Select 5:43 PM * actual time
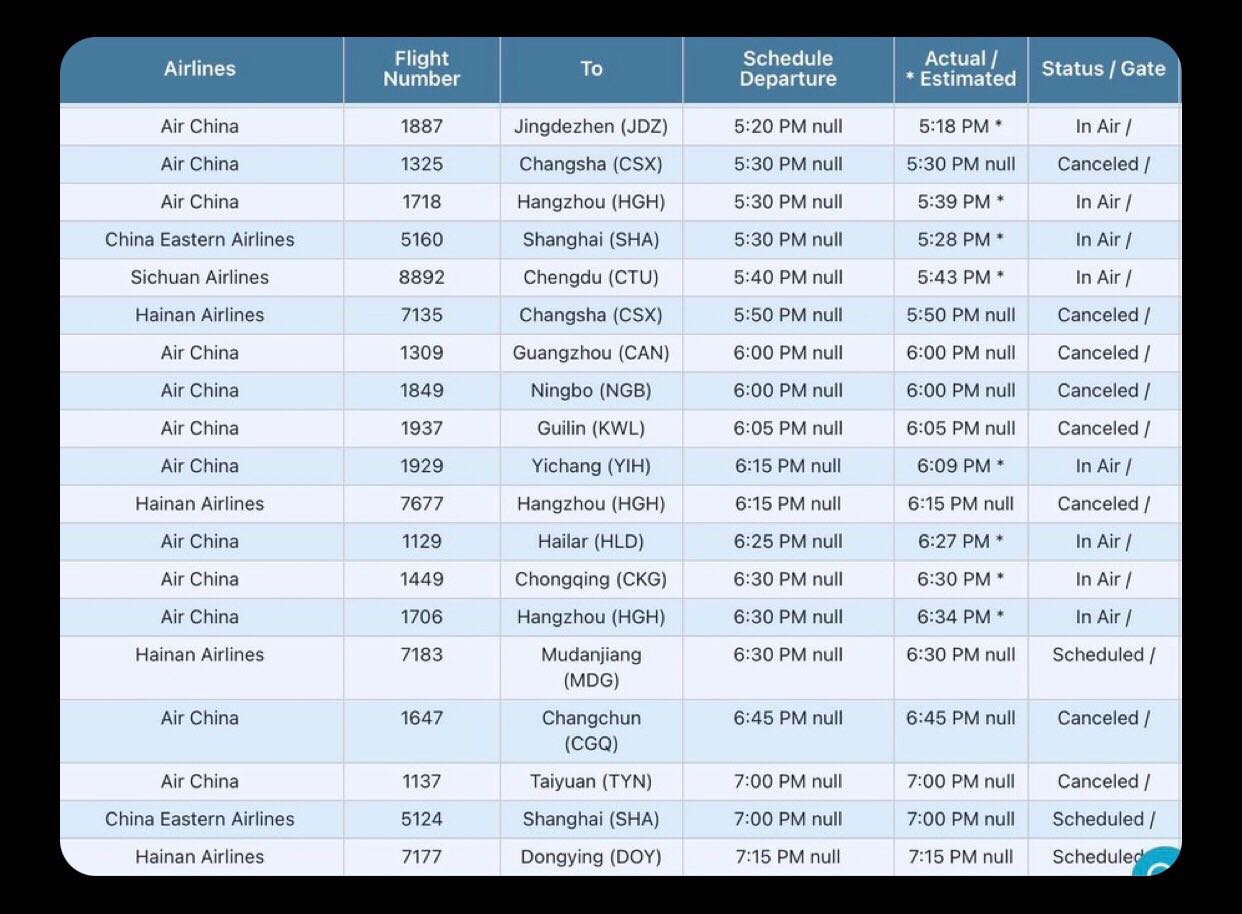The width and height of the screenshot is (1242, 914). coord(961,277)
